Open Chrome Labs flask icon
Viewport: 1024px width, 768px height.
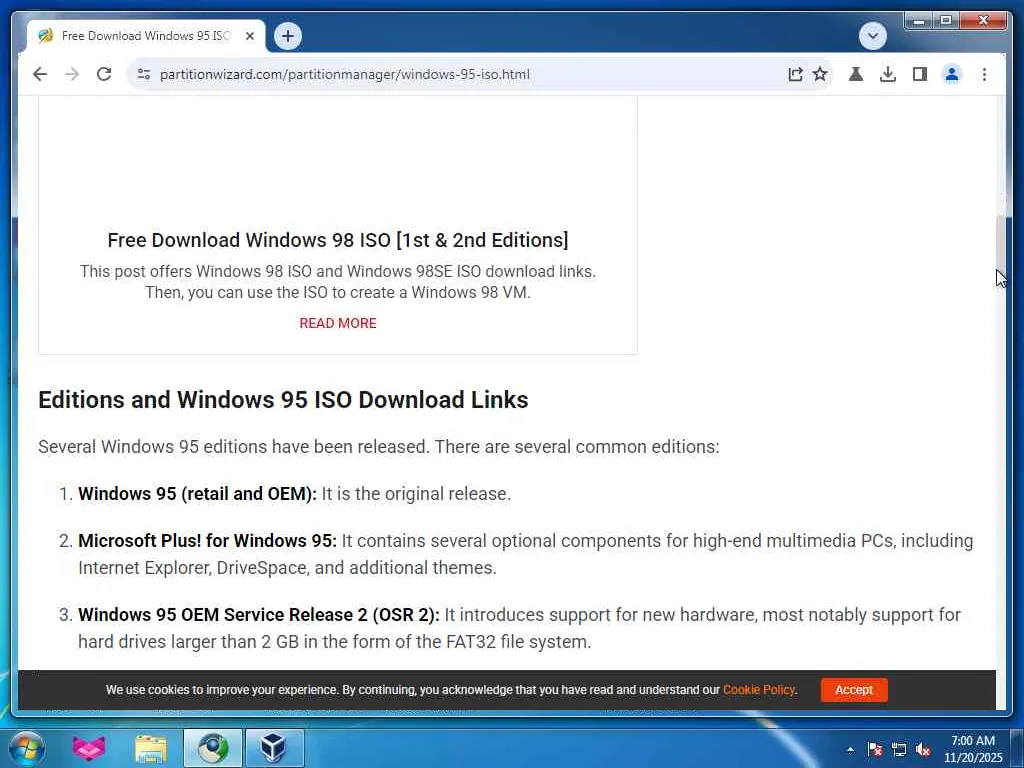click(x=856, y=74)
